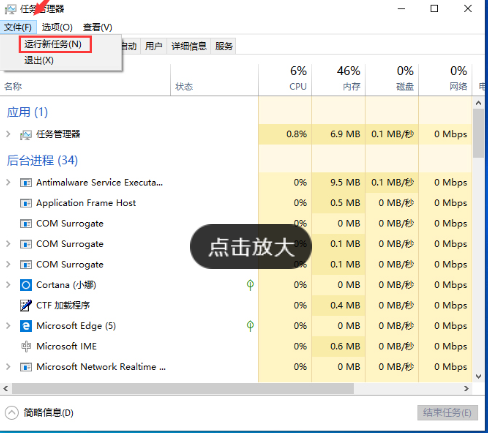Expand the Cortana (小娜) process group
This screenshot has height=433, width=488.
pyautogui.click(x=8, y=285)
